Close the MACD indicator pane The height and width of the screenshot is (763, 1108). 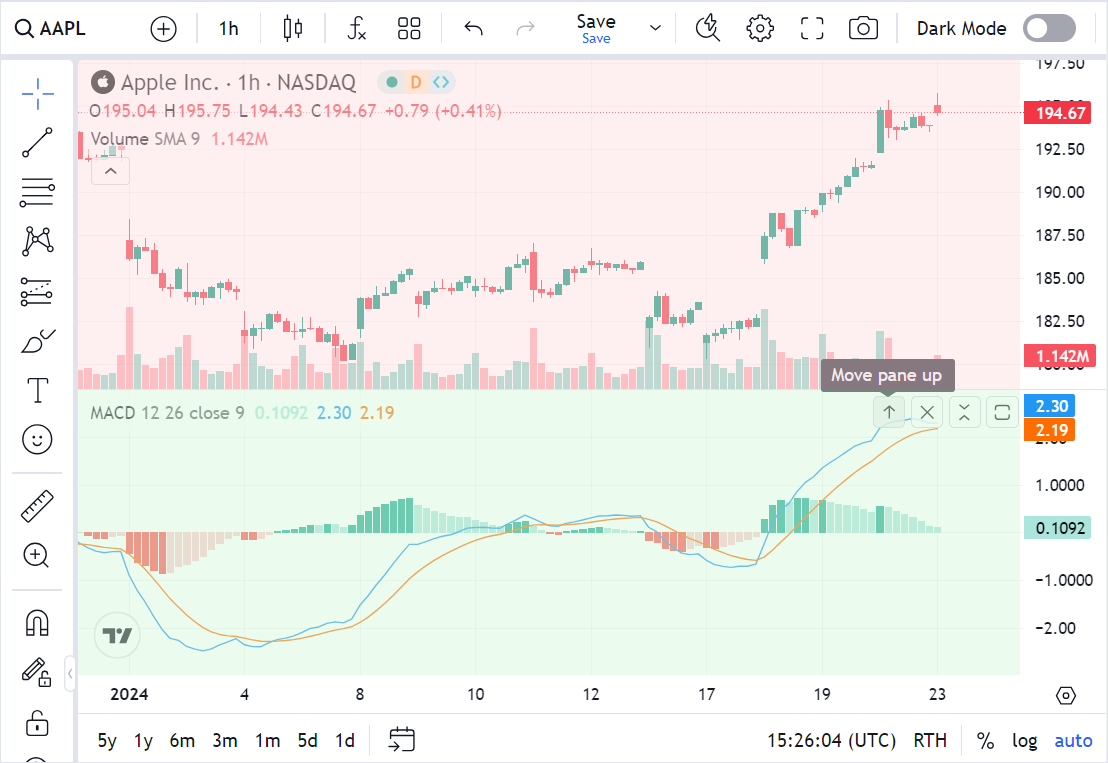click(926, 412)
